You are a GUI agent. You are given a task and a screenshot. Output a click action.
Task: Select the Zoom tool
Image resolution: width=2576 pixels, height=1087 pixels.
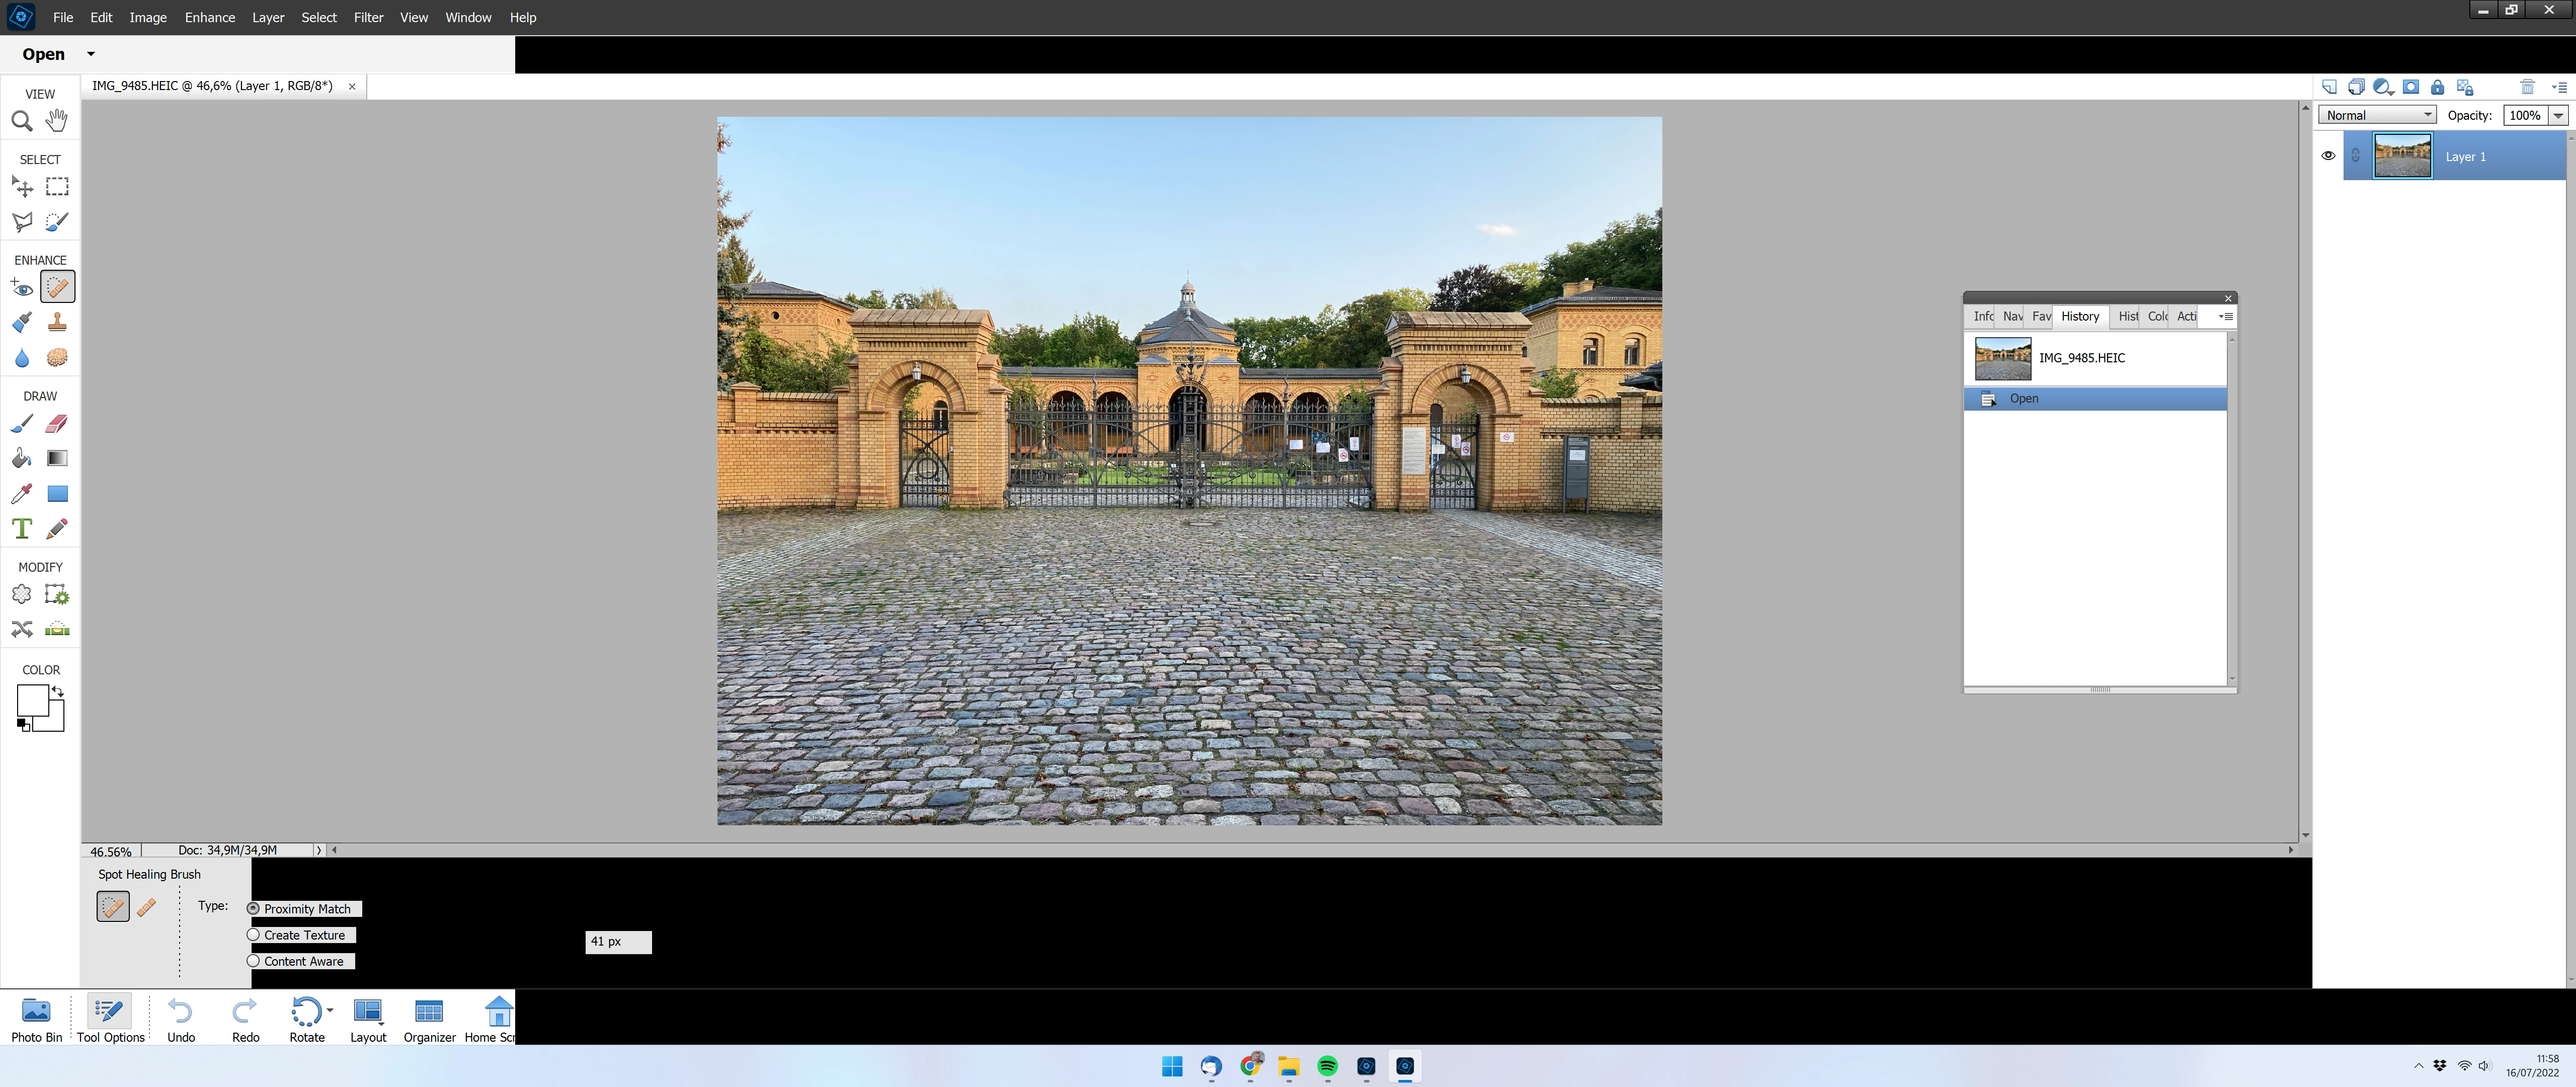click(22, 121)
